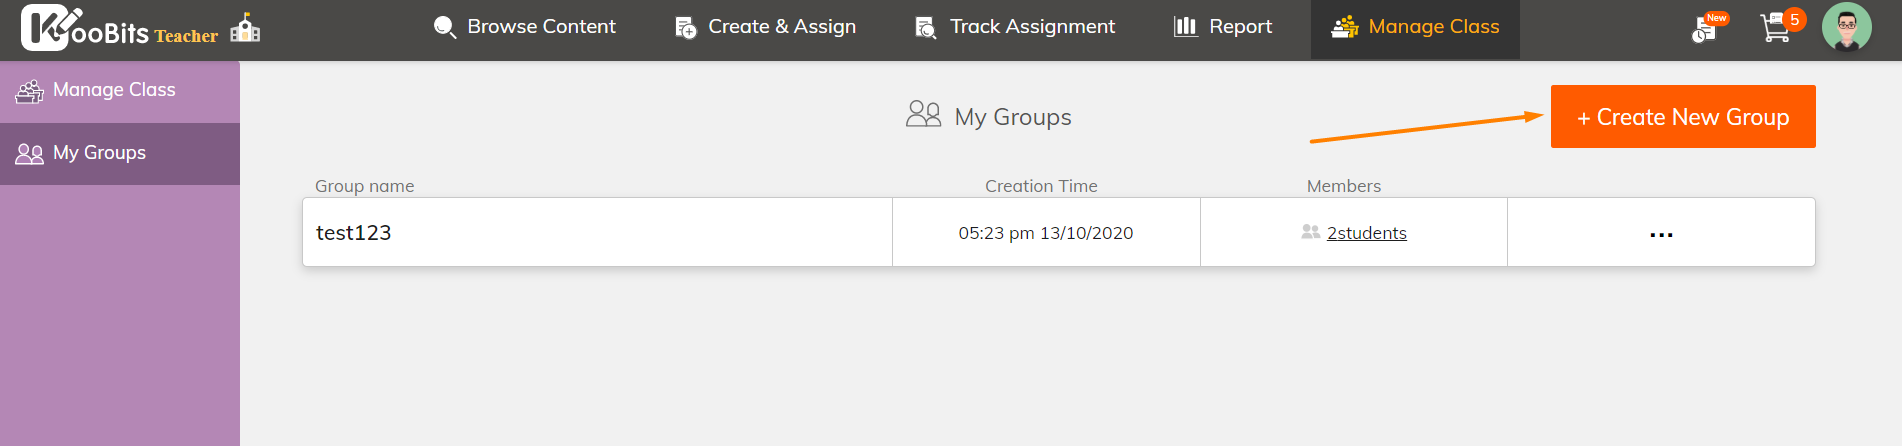The image size is (1902, 446).
Task: Click the Manage Class people icon in navbar
Action: pyautogui.click(x=1345, y=27)
